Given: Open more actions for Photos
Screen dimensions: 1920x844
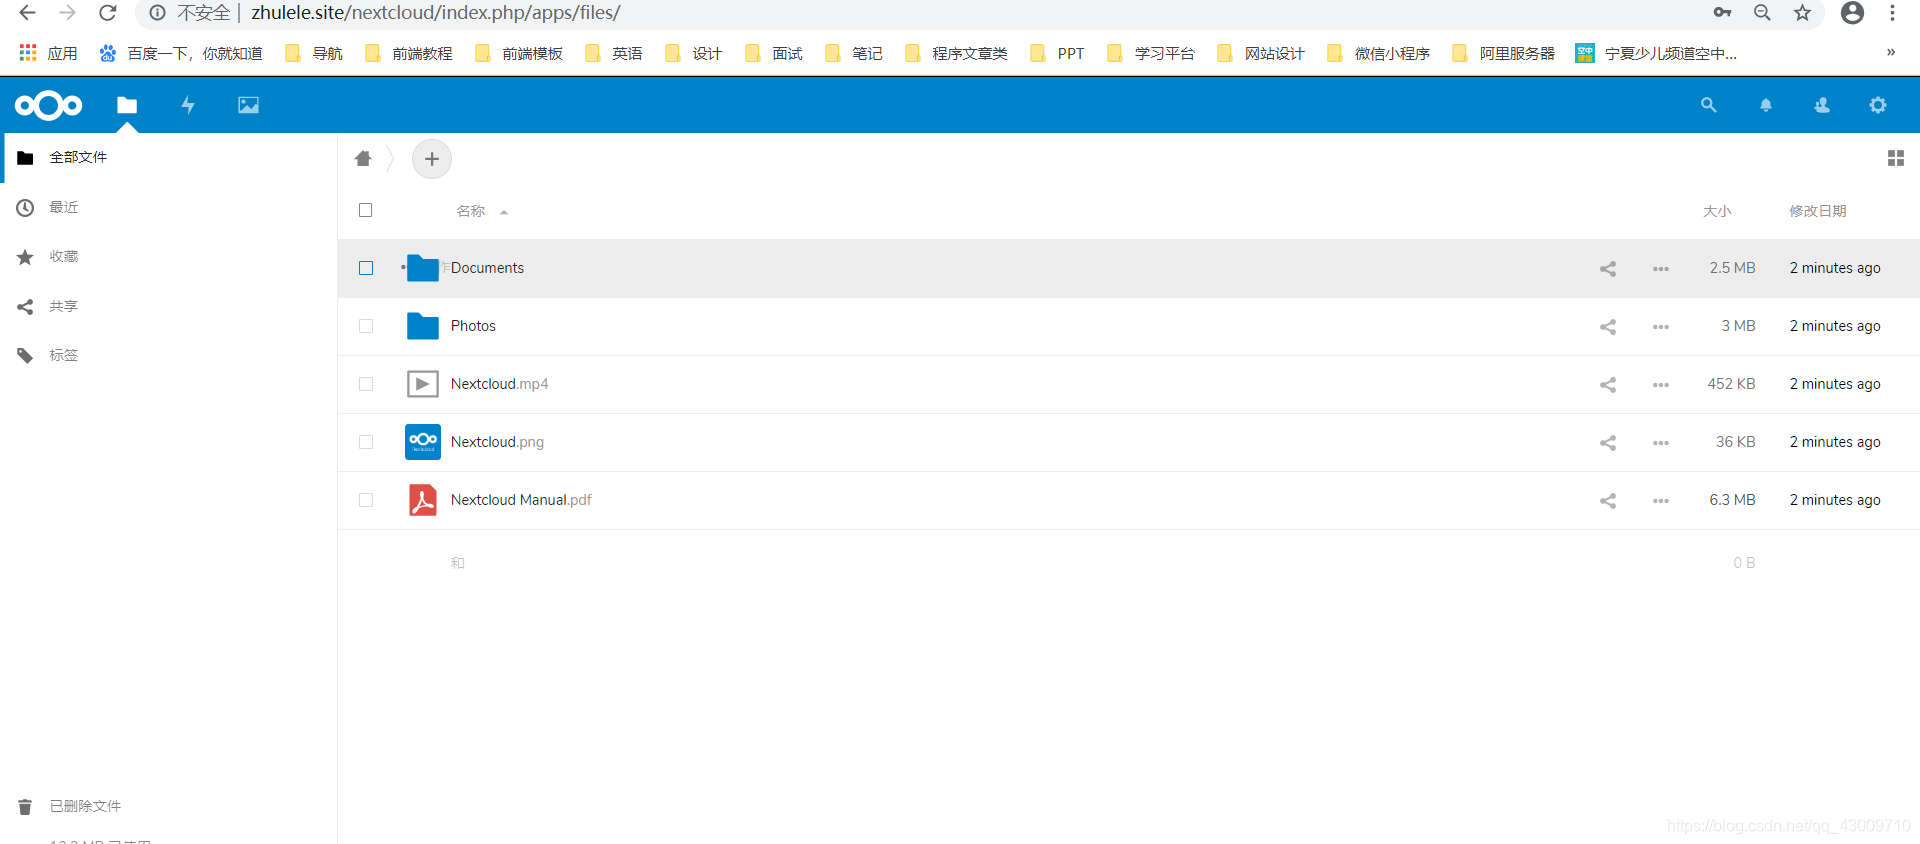Looking at the screenshot, I should pos(1661,327).
